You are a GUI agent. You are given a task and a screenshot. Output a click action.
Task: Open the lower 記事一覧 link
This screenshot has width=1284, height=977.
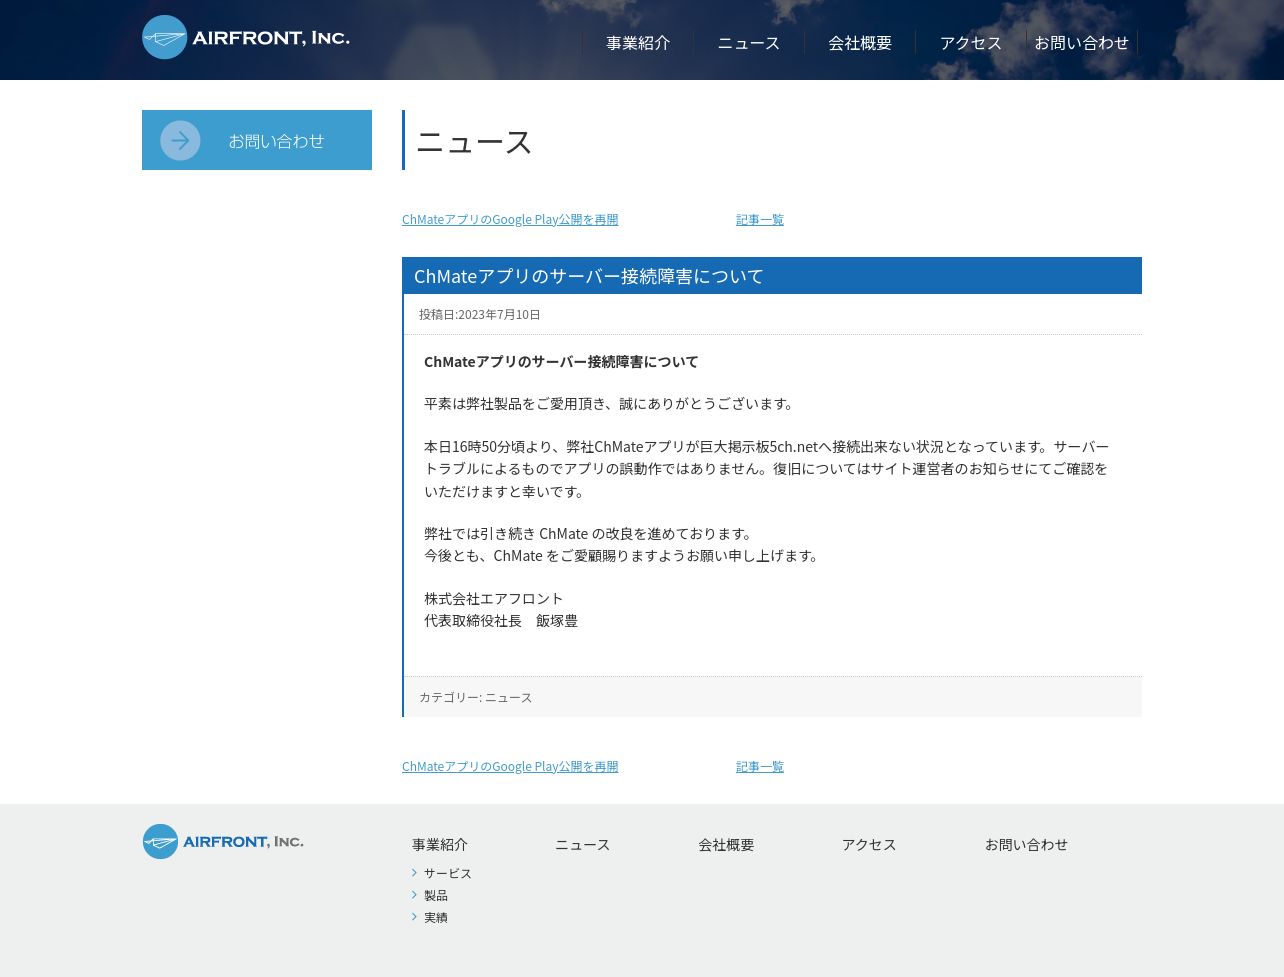[760, 766]
